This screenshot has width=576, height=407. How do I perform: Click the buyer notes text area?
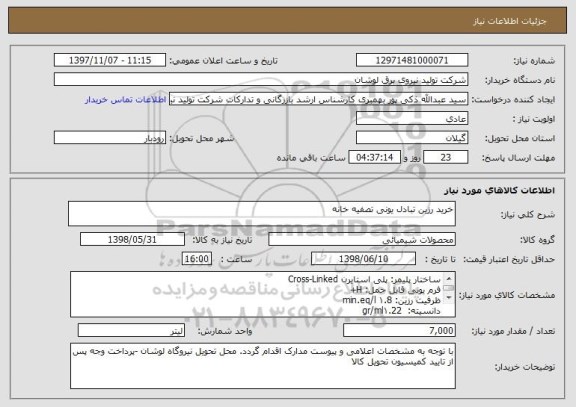tap(263, 366)
